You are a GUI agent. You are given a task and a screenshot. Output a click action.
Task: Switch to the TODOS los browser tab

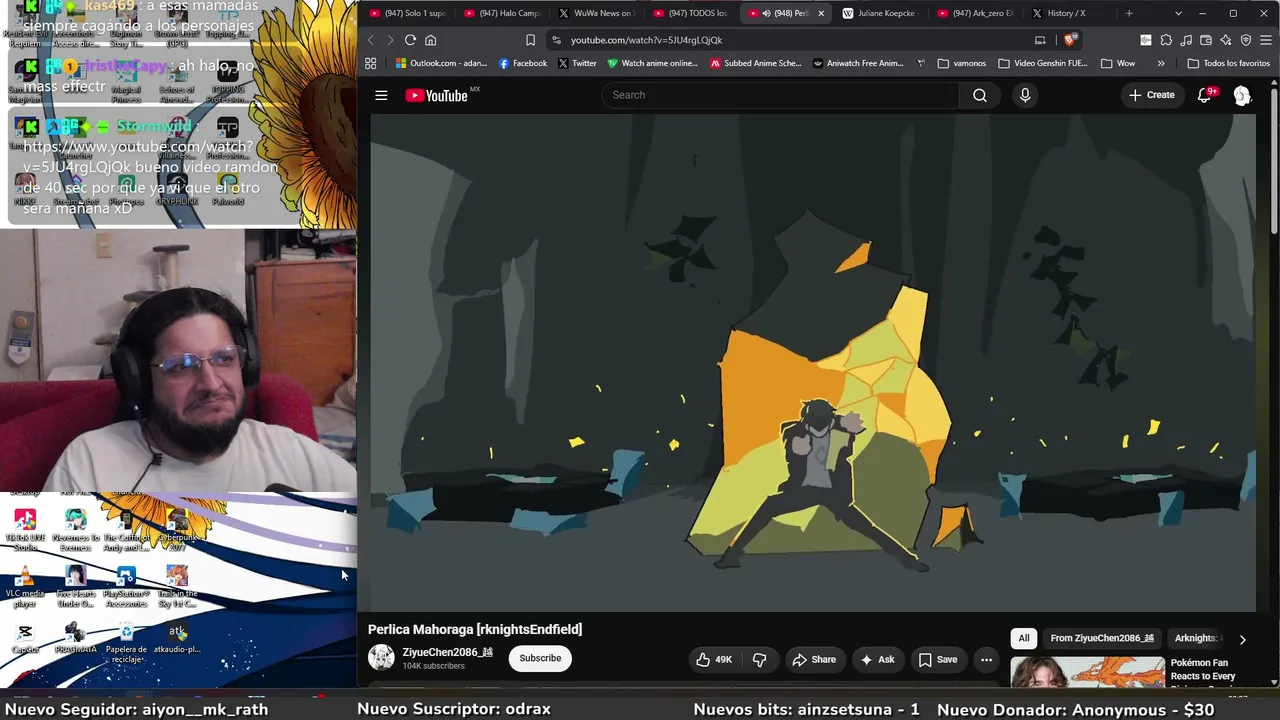(690, 13)
